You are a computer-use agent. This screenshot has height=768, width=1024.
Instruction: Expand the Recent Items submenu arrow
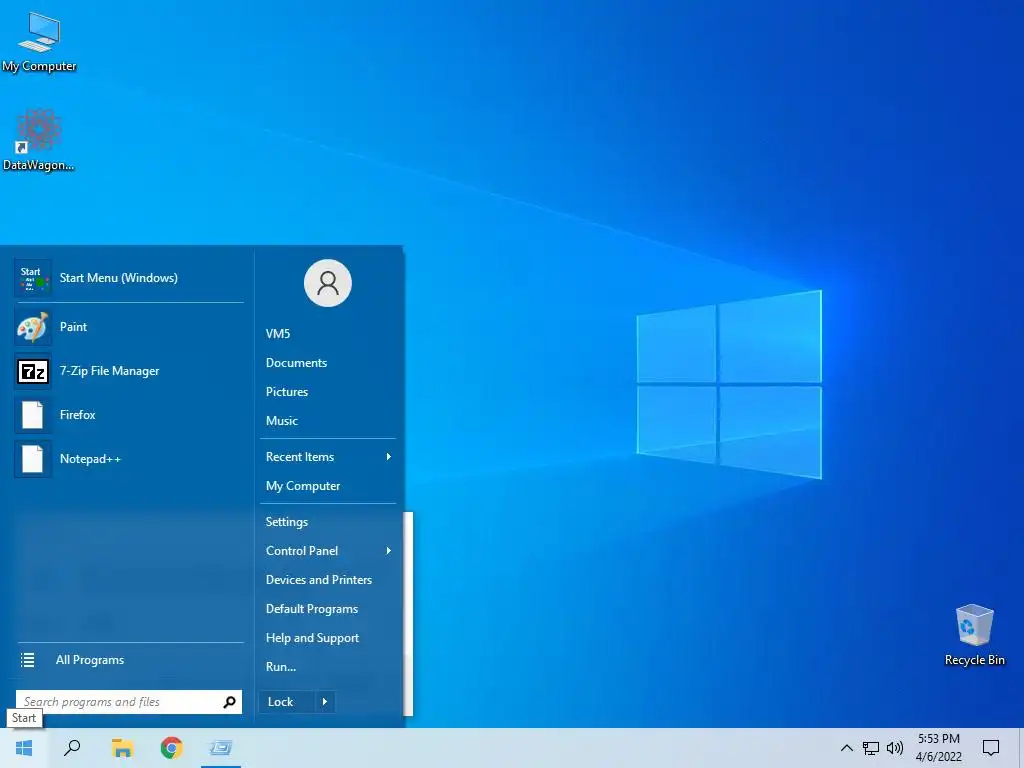tap(389, 456)
